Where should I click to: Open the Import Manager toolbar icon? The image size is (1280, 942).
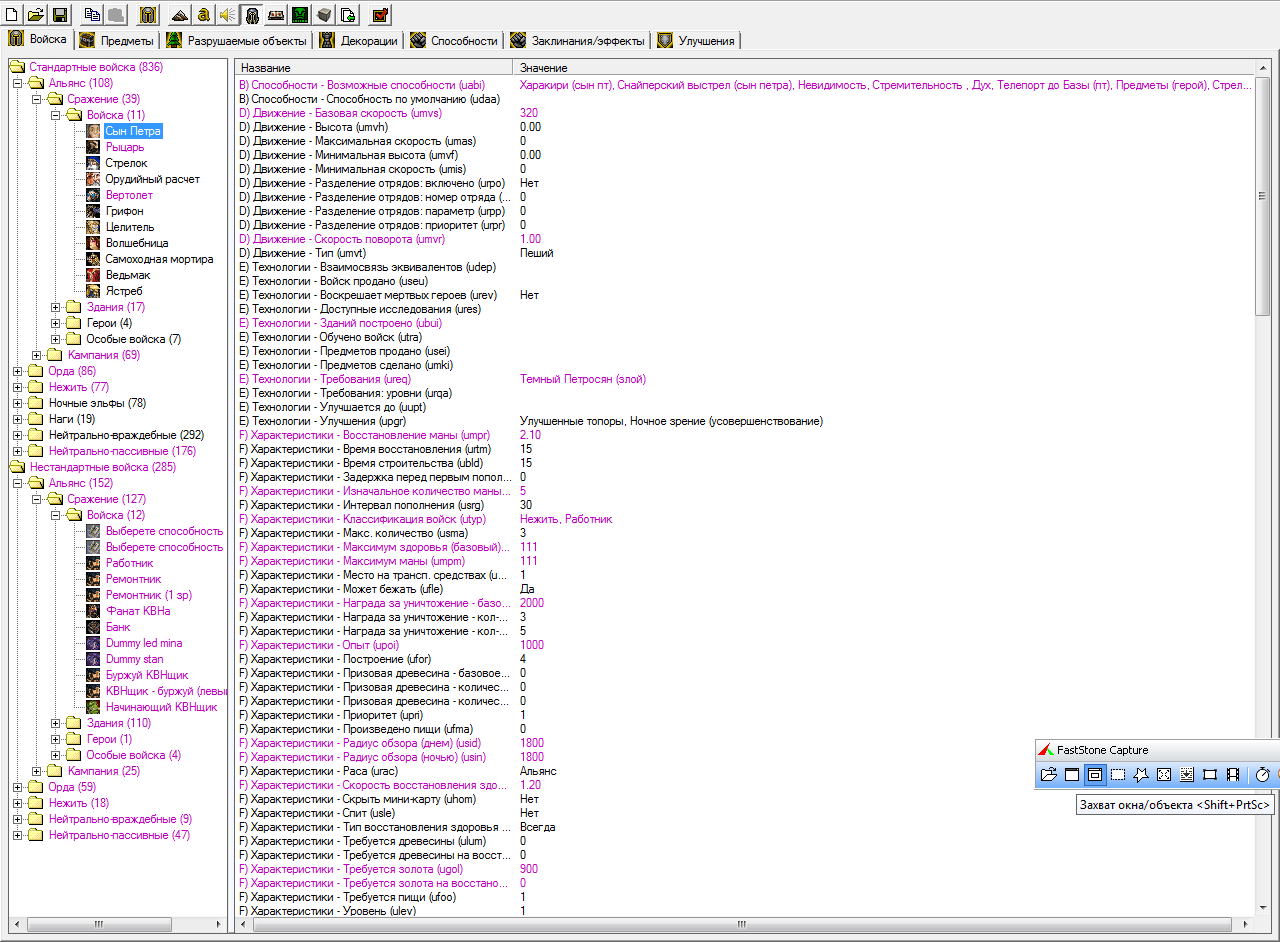click(x=348, y=15)
